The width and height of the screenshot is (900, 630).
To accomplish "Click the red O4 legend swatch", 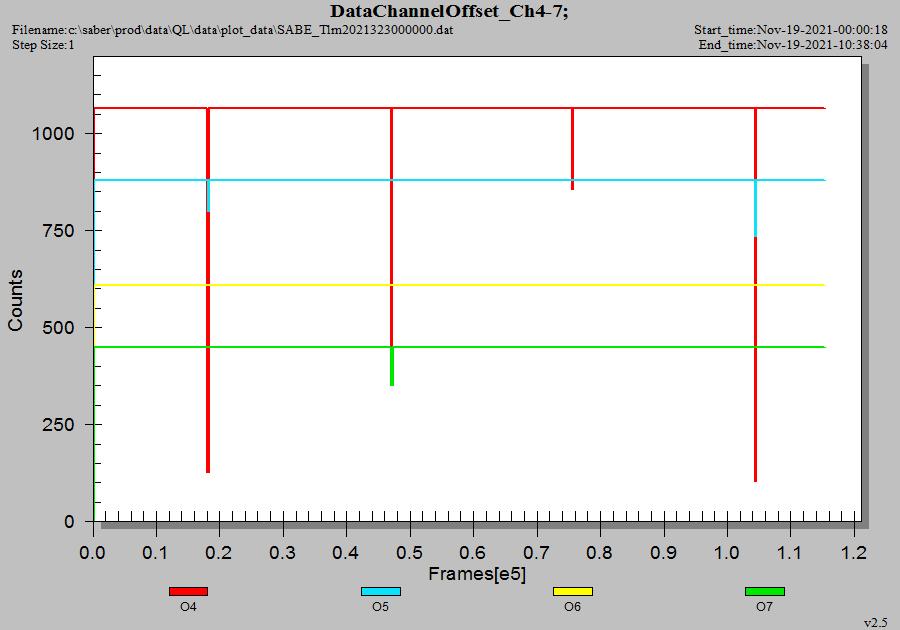I will [188, 592].
